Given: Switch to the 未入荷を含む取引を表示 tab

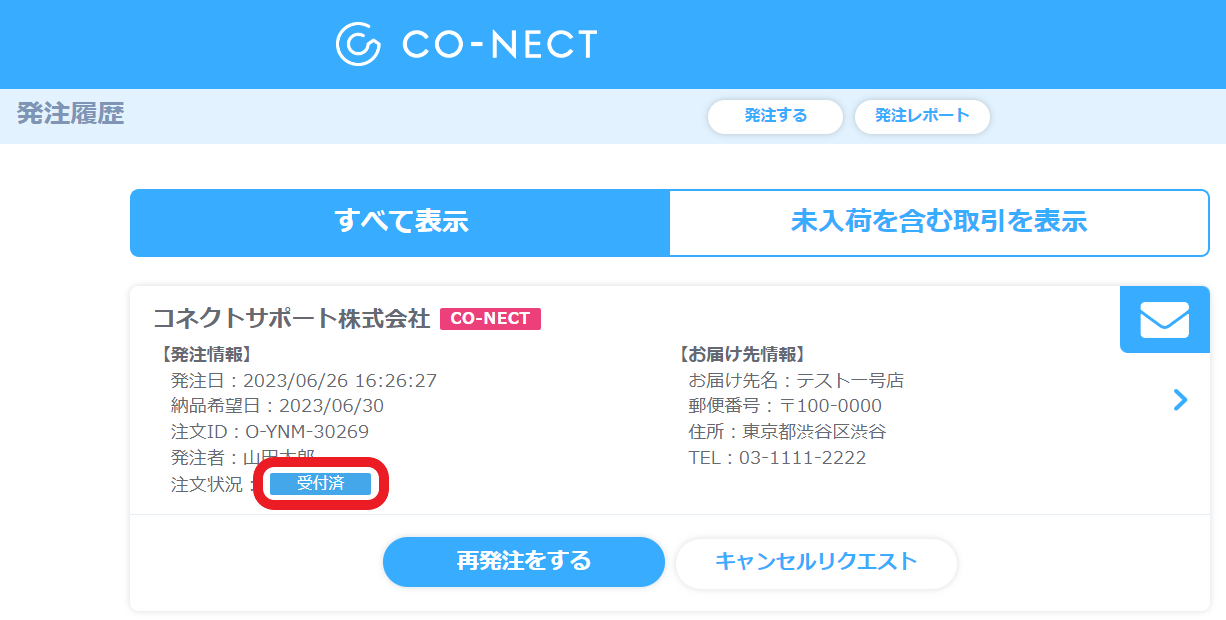Looking at the screenshot, I should coord(938,222).
